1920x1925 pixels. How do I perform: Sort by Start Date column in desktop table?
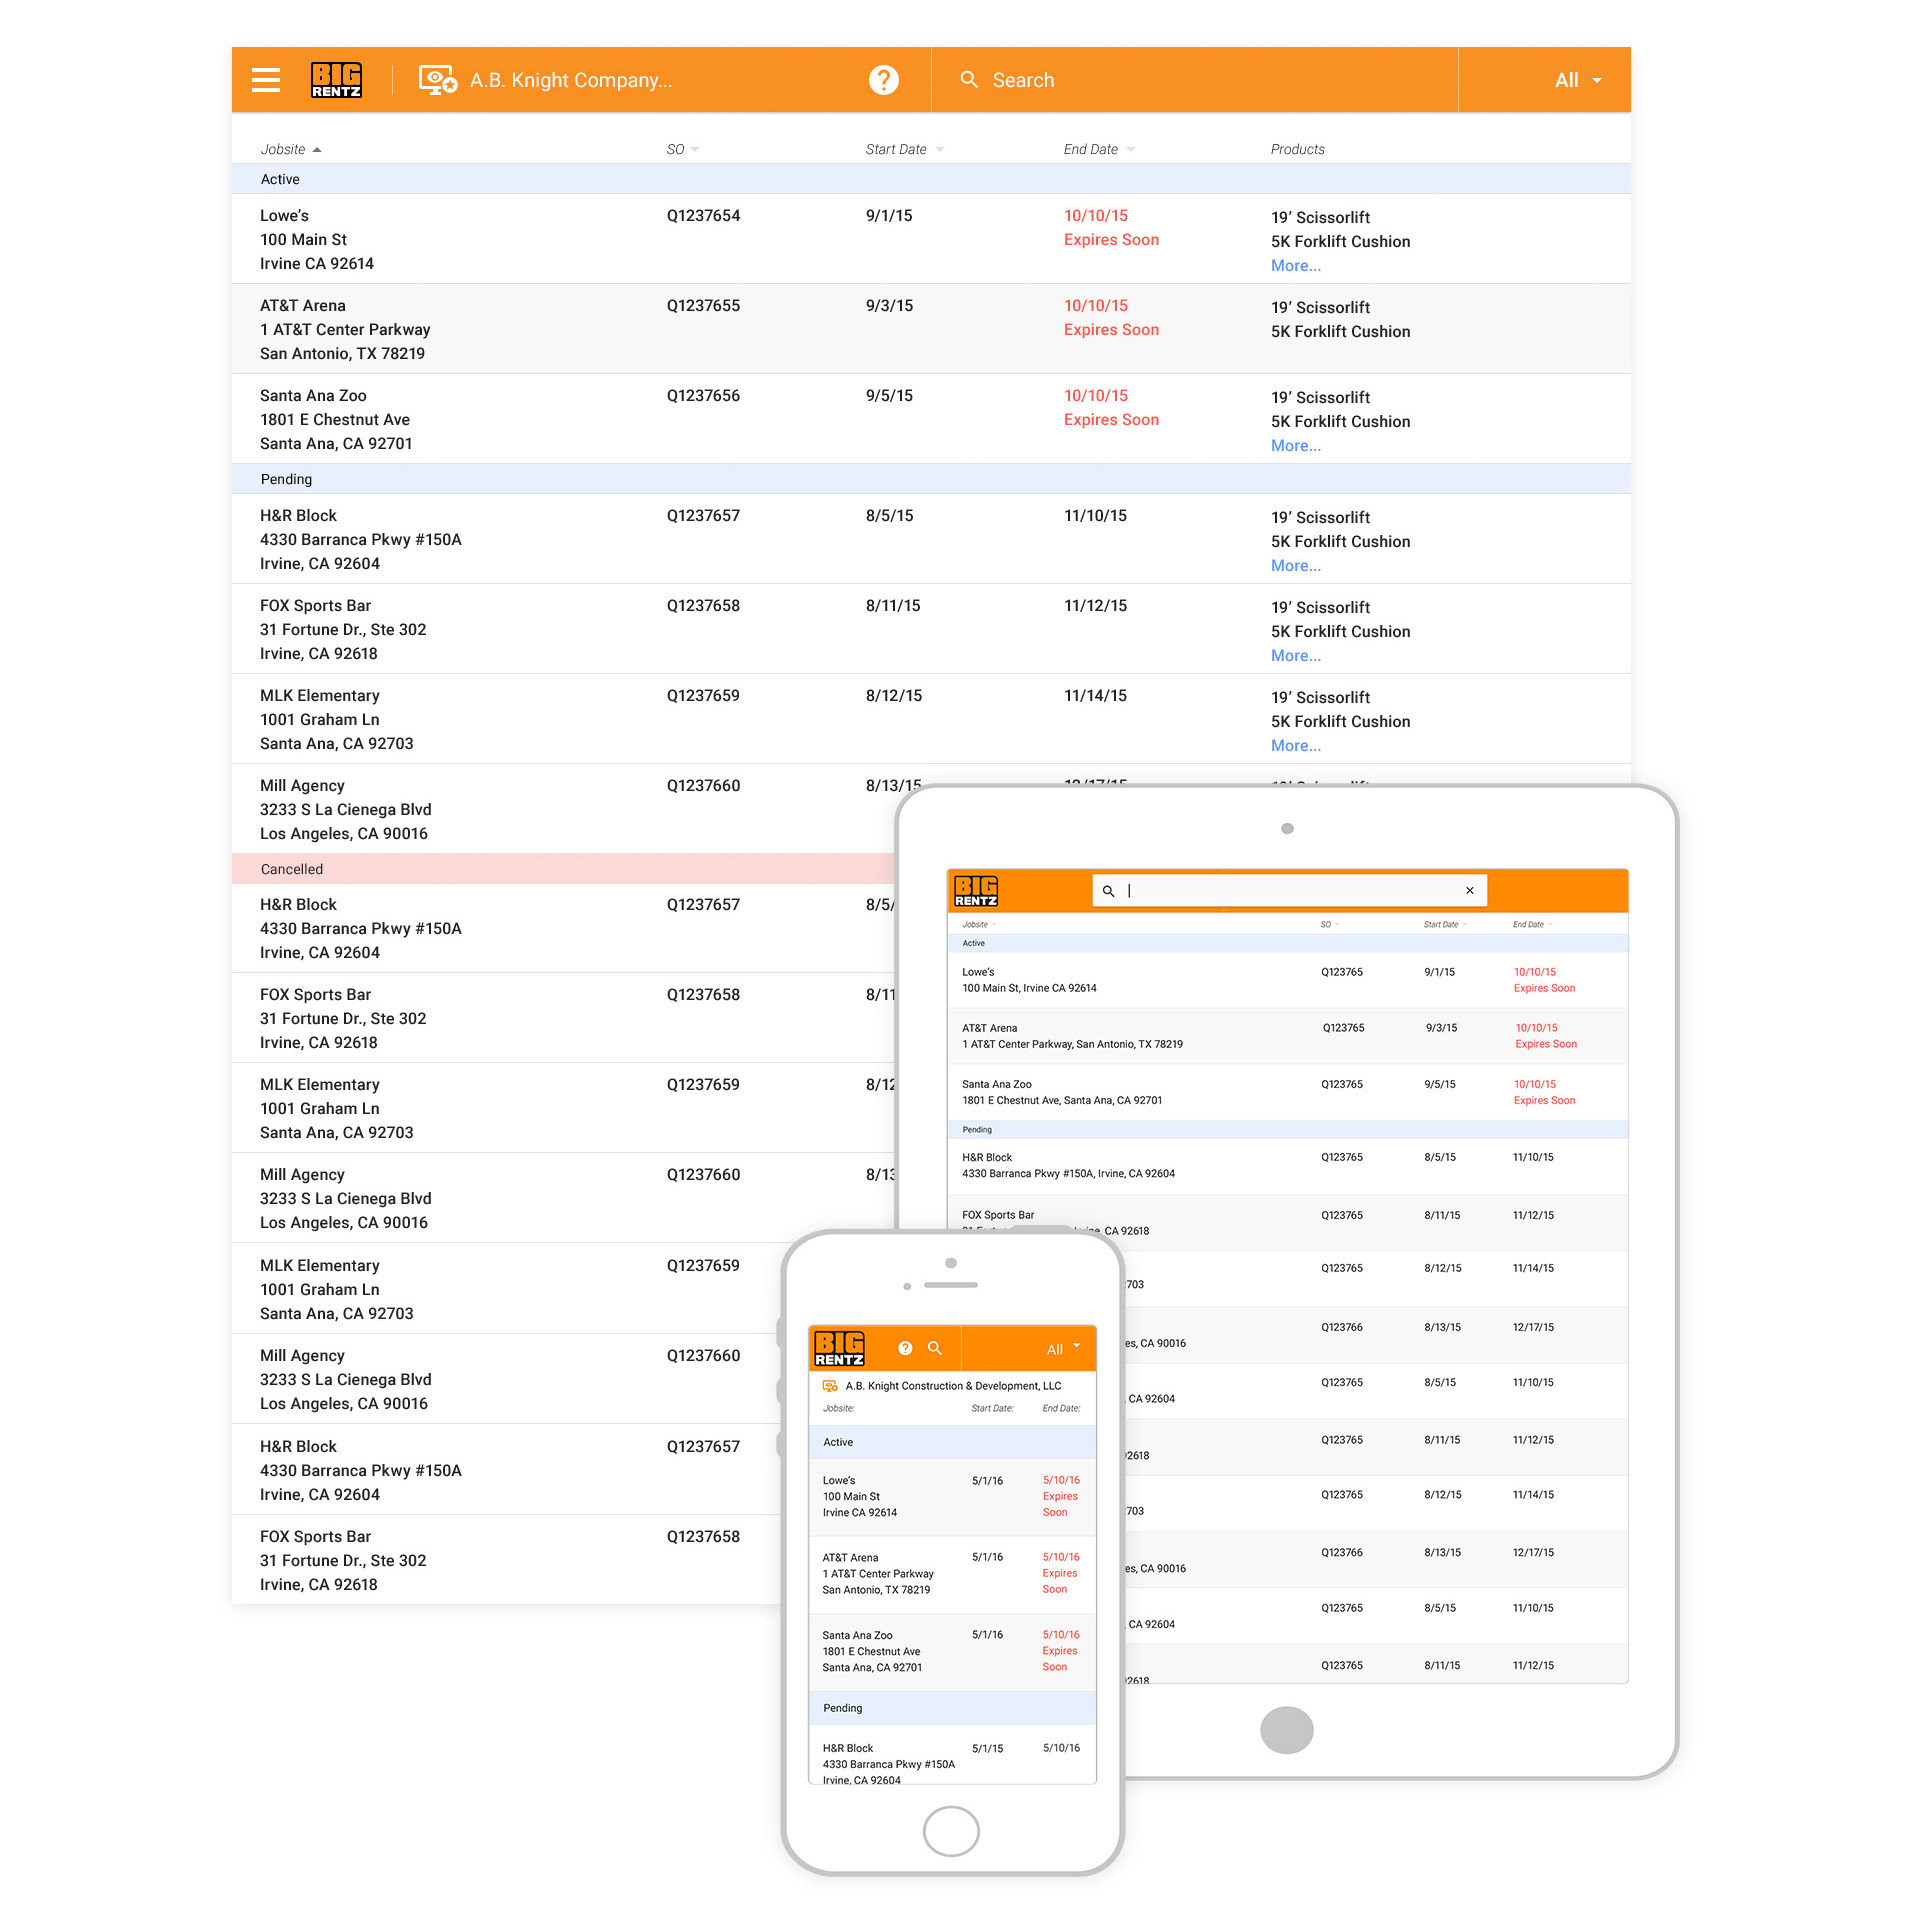pos(905,149)
